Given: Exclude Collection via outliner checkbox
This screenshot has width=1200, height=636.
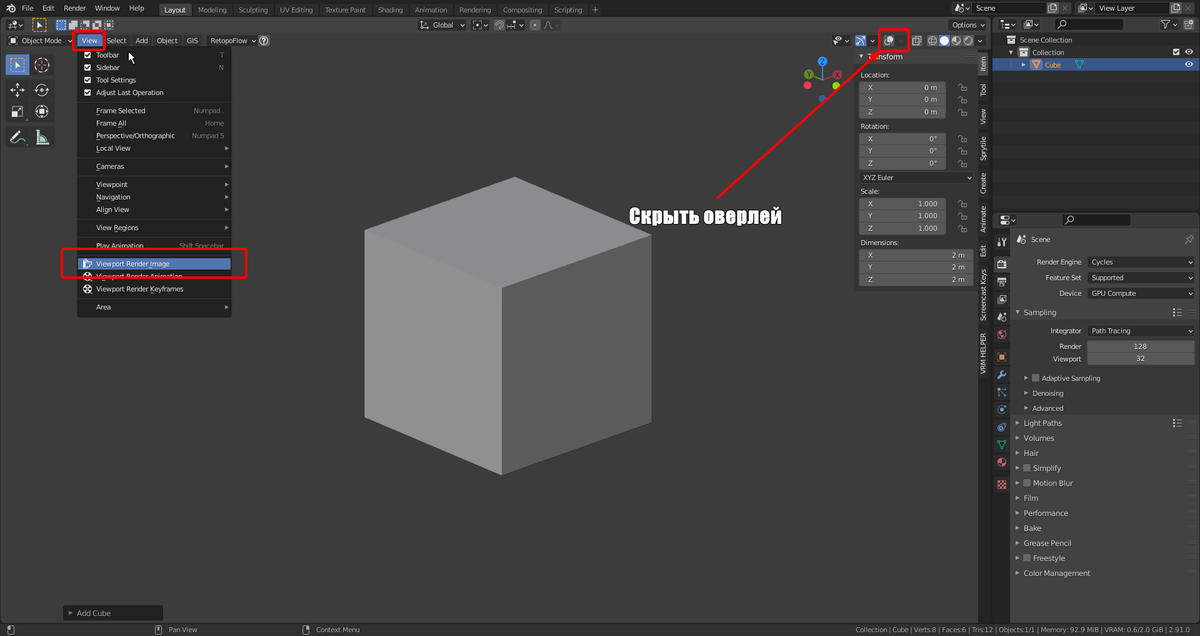Looking at the screenshot, I should 1176,52.
